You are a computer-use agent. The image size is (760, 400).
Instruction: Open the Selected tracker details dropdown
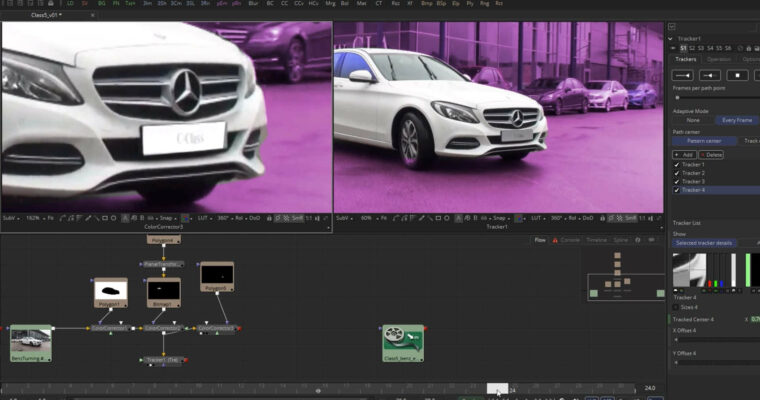click(714, 243)
